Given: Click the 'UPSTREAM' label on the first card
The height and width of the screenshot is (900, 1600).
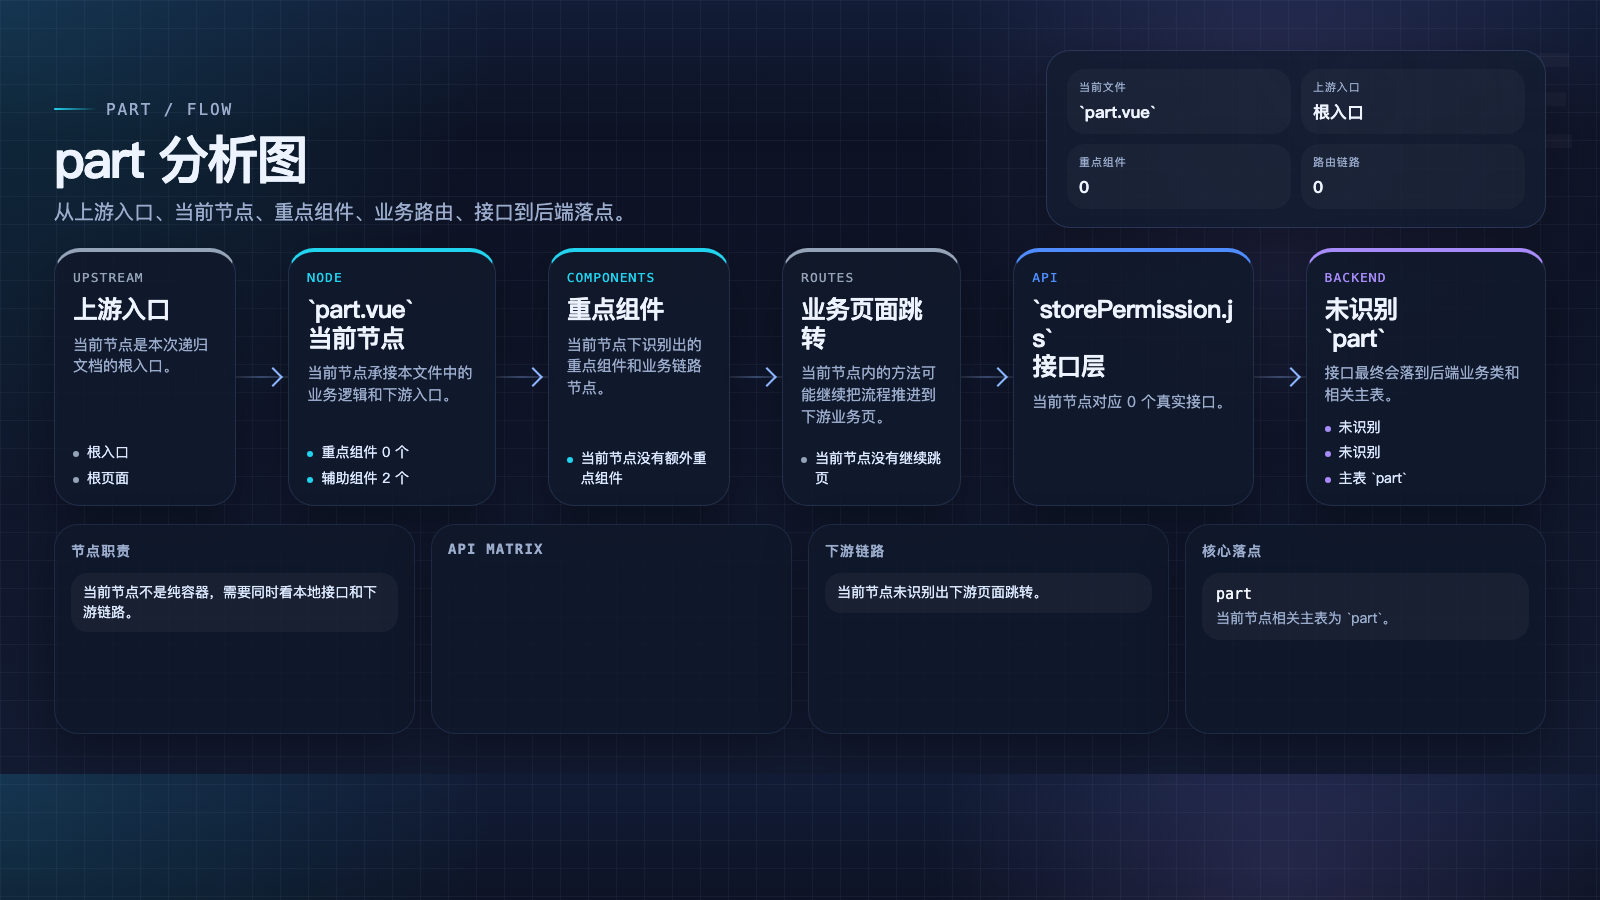Looking at the screenshot, I should (108, 278).
